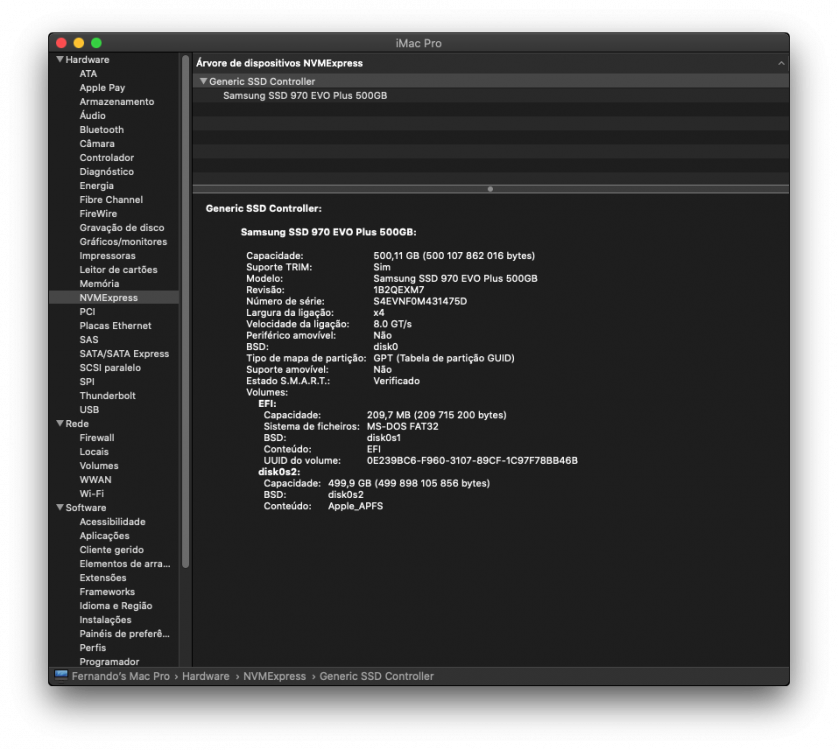Select Armazenamento in the sidebar
Screen dimensions: 838x750
117,102
